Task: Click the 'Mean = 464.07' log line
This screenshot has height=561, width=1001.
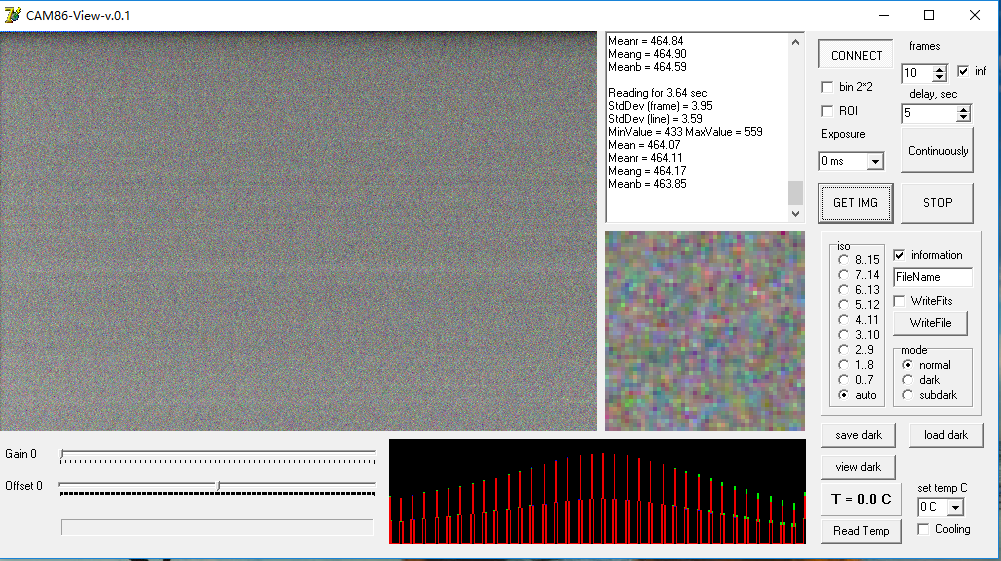Action: (x=644, y=145)
